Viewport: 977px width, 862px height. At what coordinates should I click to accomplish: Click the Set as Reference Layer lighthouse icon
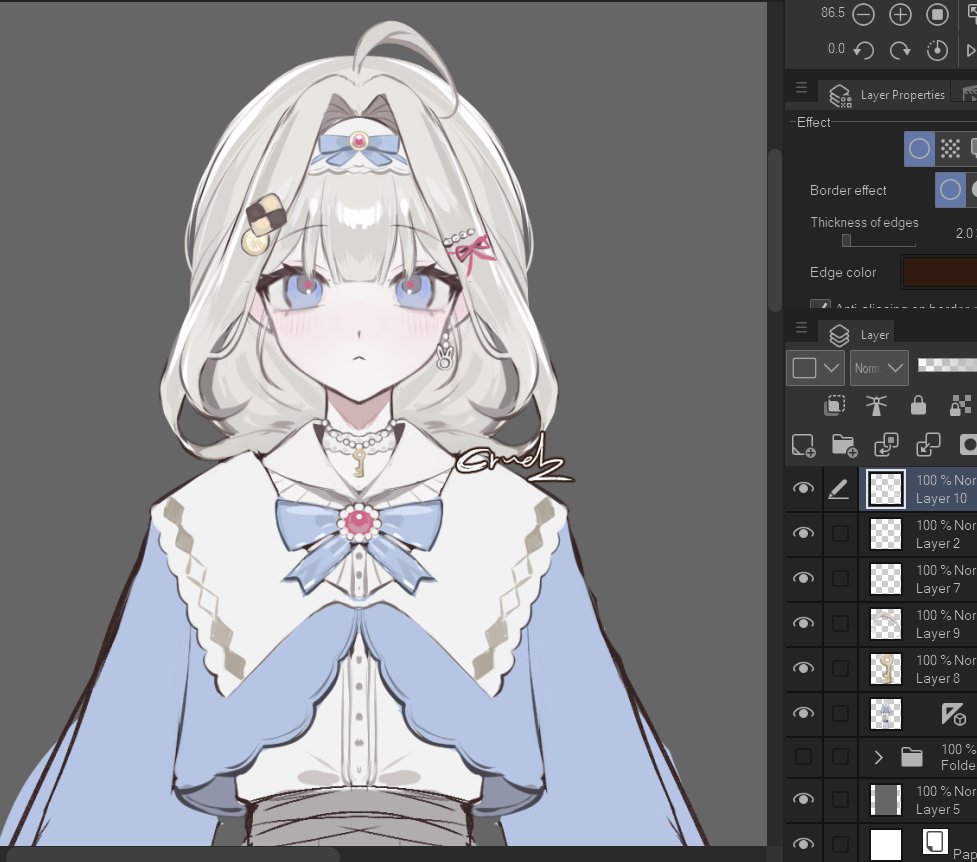click(875, 406)
